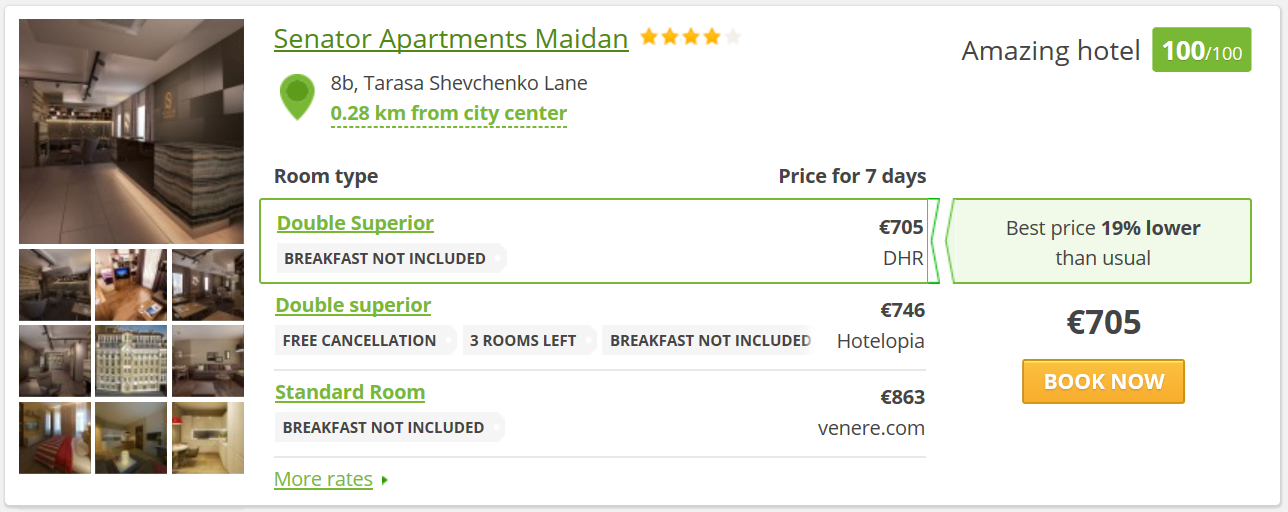This screenshot has height=512, width=1288.
Task: Click the Best price 19% lower banner
Action: 1098,241
